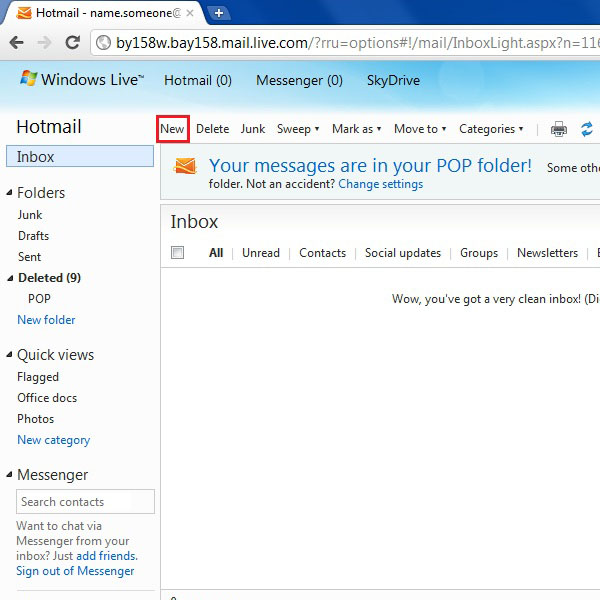Viewport: 600px width, 600px height.
Task: Open the POP subfolder
Action: [x=39, y=298]
